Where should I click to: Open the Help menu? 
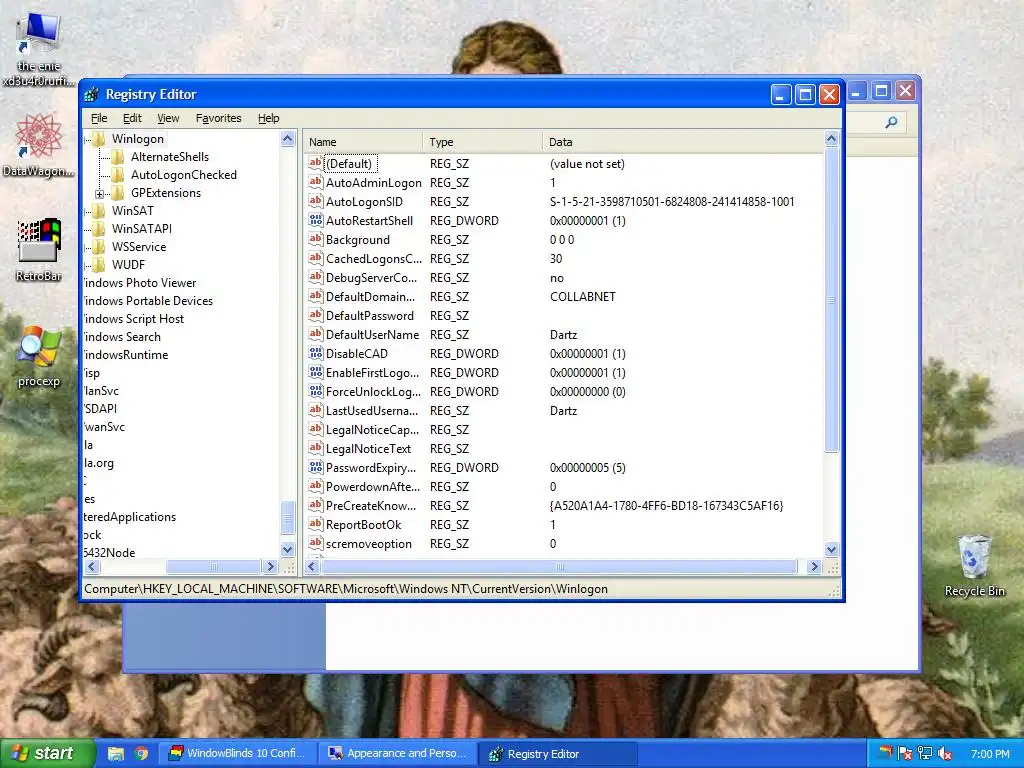click(268, 118)
